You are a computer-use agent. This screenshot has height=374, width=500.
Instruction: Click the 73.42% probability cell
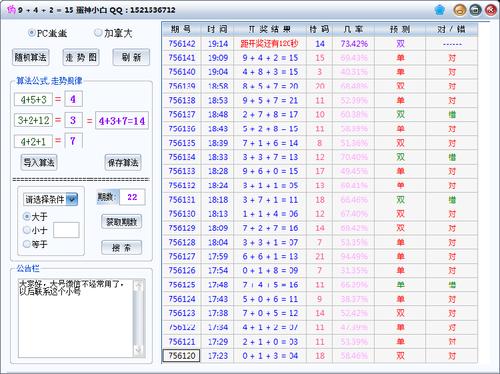(x=354, y=44)
